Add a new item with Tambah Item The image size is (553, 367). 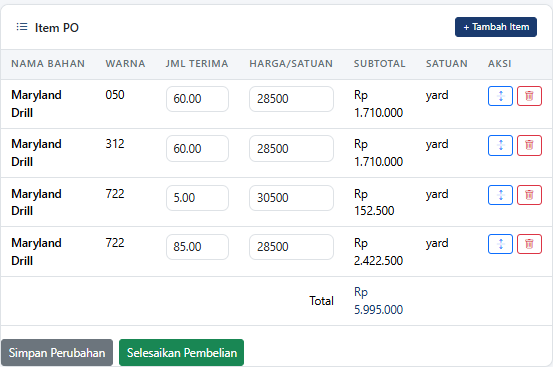[496, 27]
